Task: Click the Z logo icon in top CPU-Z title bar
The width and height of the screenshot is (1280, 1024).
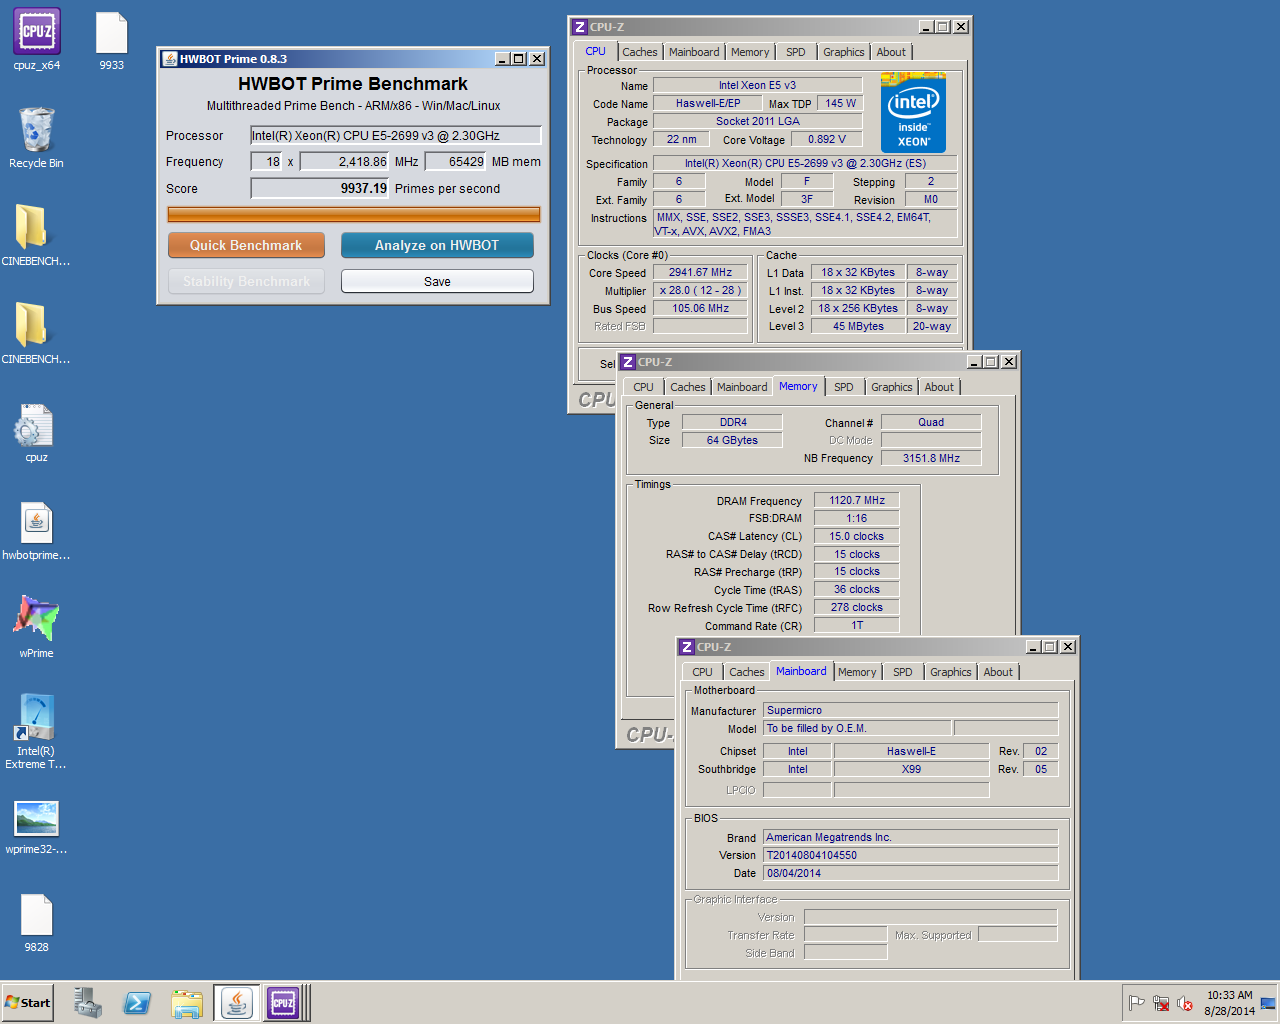Action: (579, 27)
